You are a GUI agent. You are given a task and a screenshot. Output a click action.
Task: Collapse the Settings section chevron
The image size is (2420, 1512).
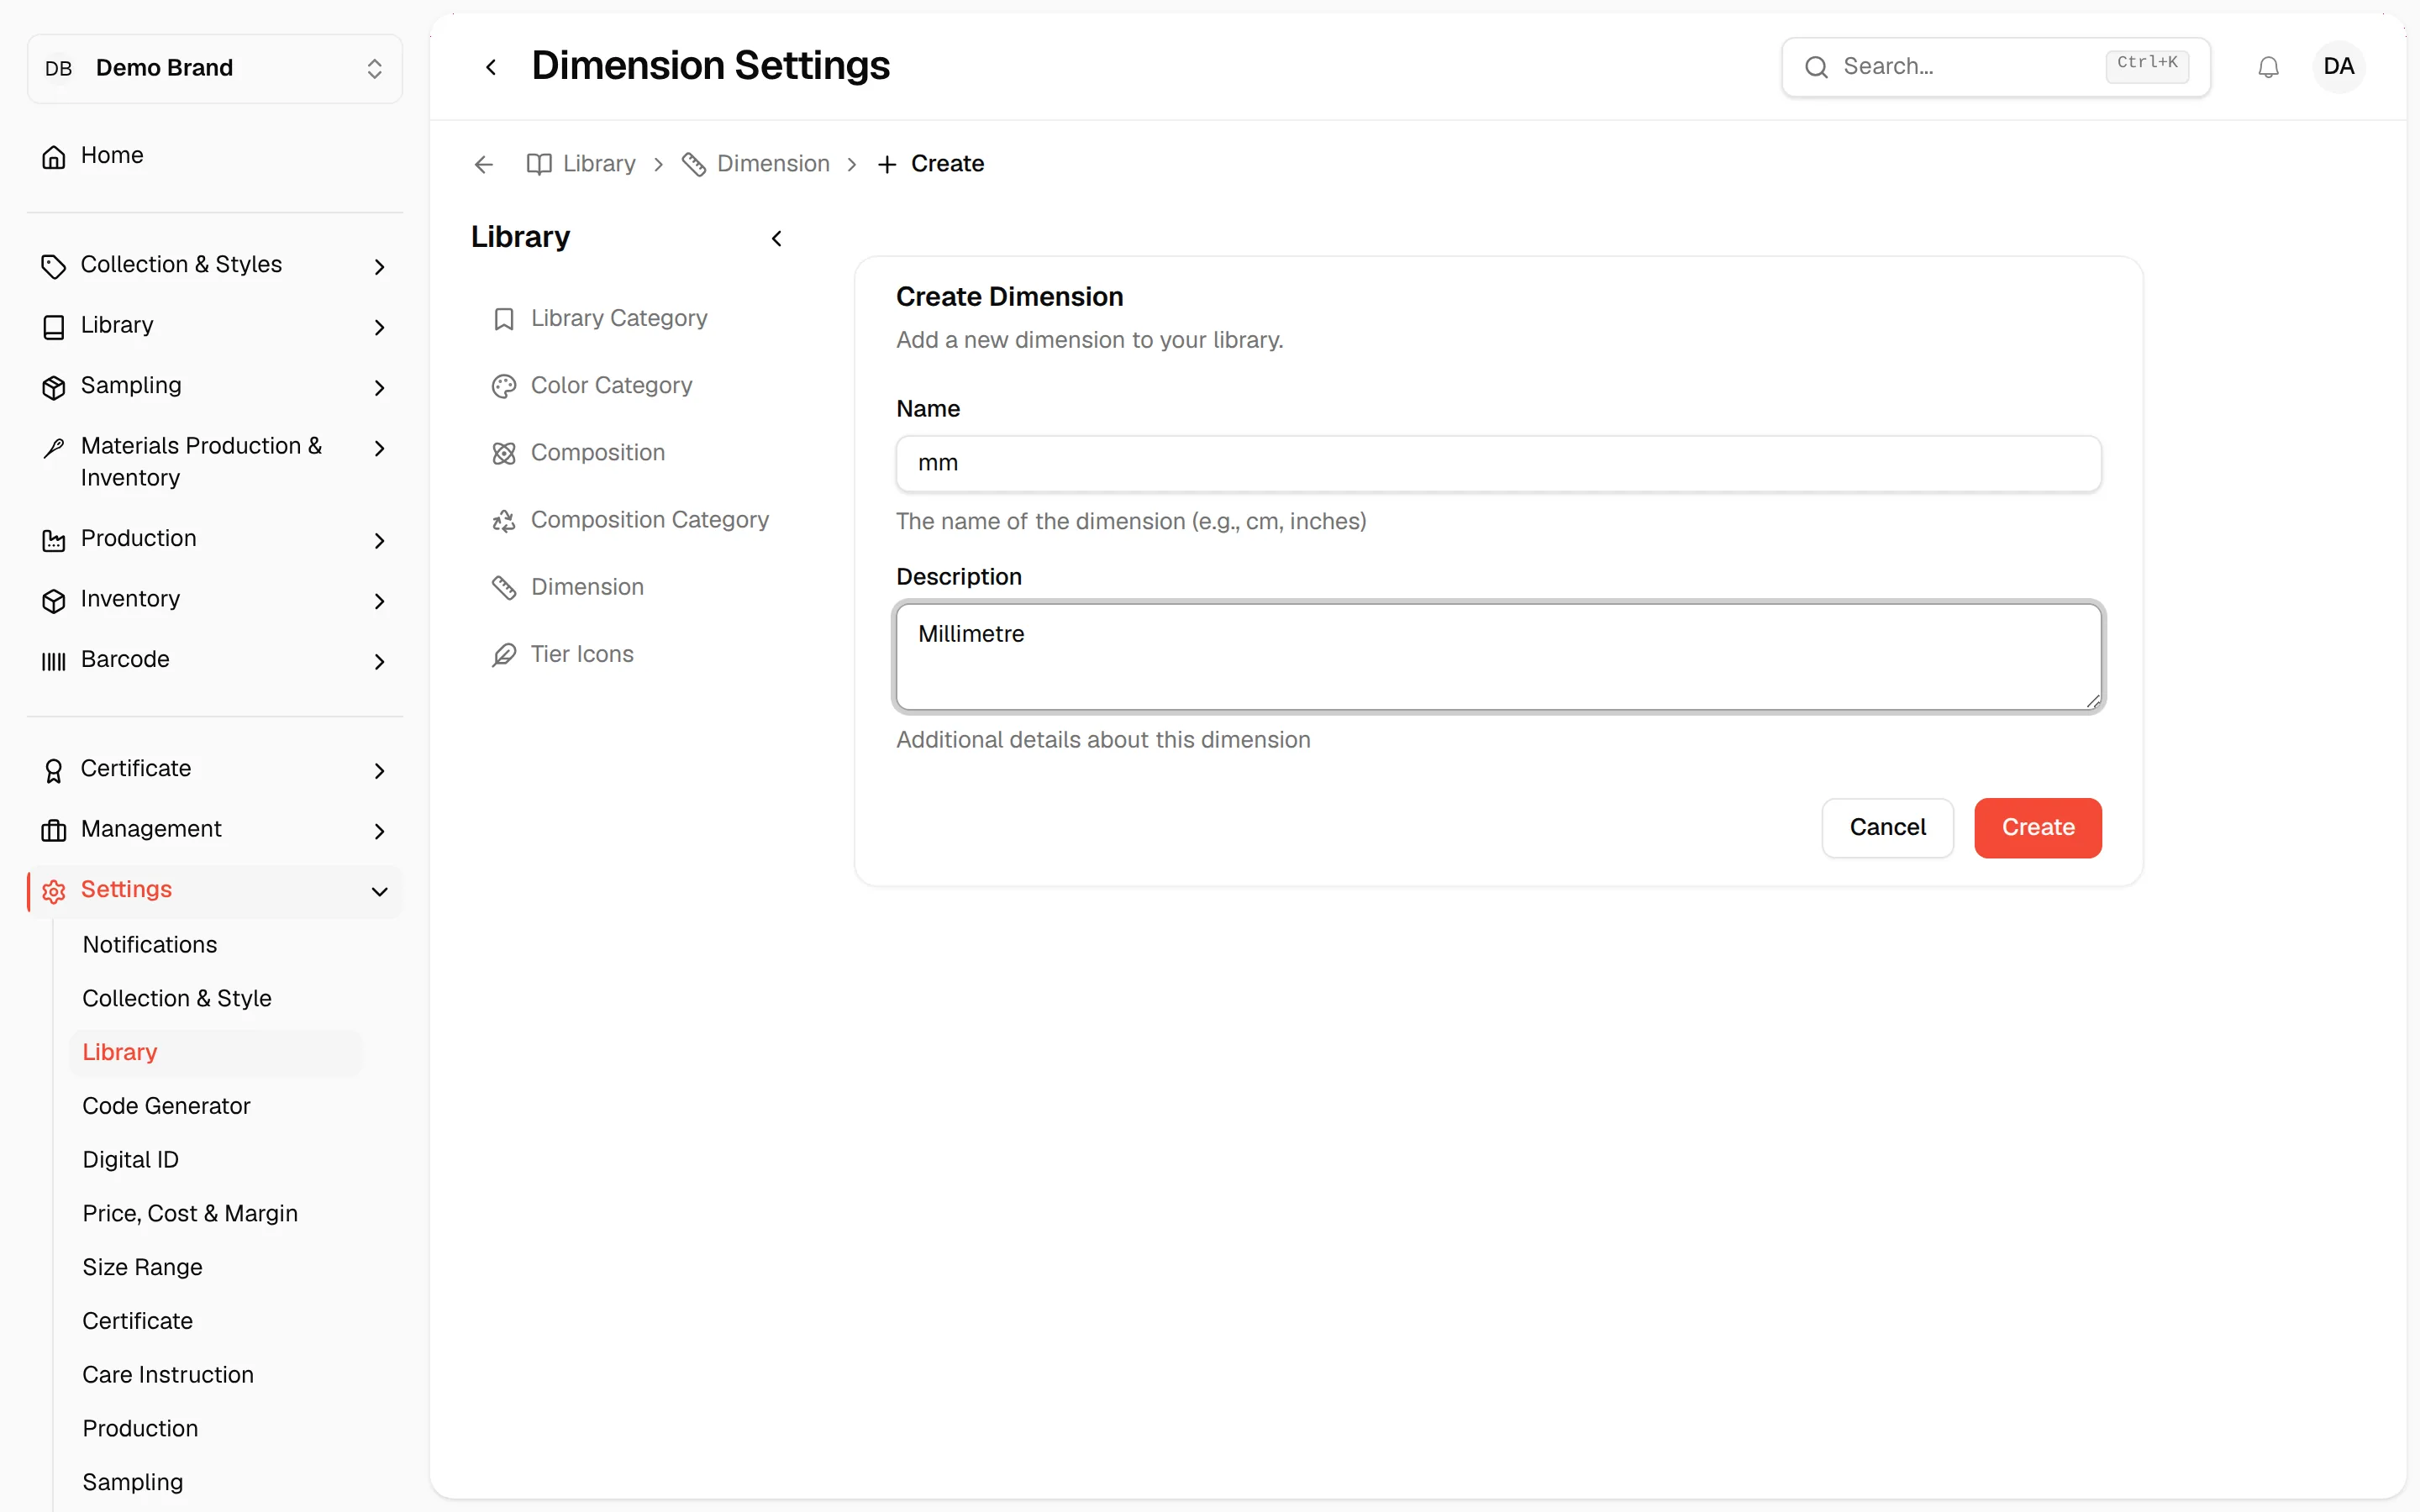tap(379, 891)
